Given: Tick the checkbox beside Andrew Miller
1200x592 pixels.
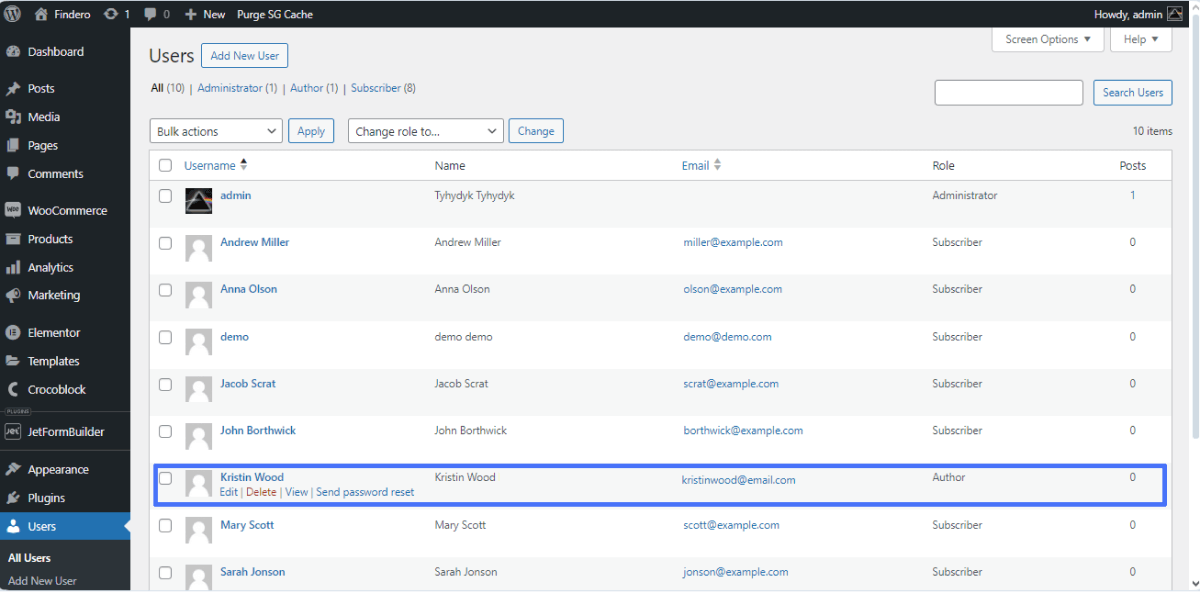Looking at the screenshot, I should 165,243.
